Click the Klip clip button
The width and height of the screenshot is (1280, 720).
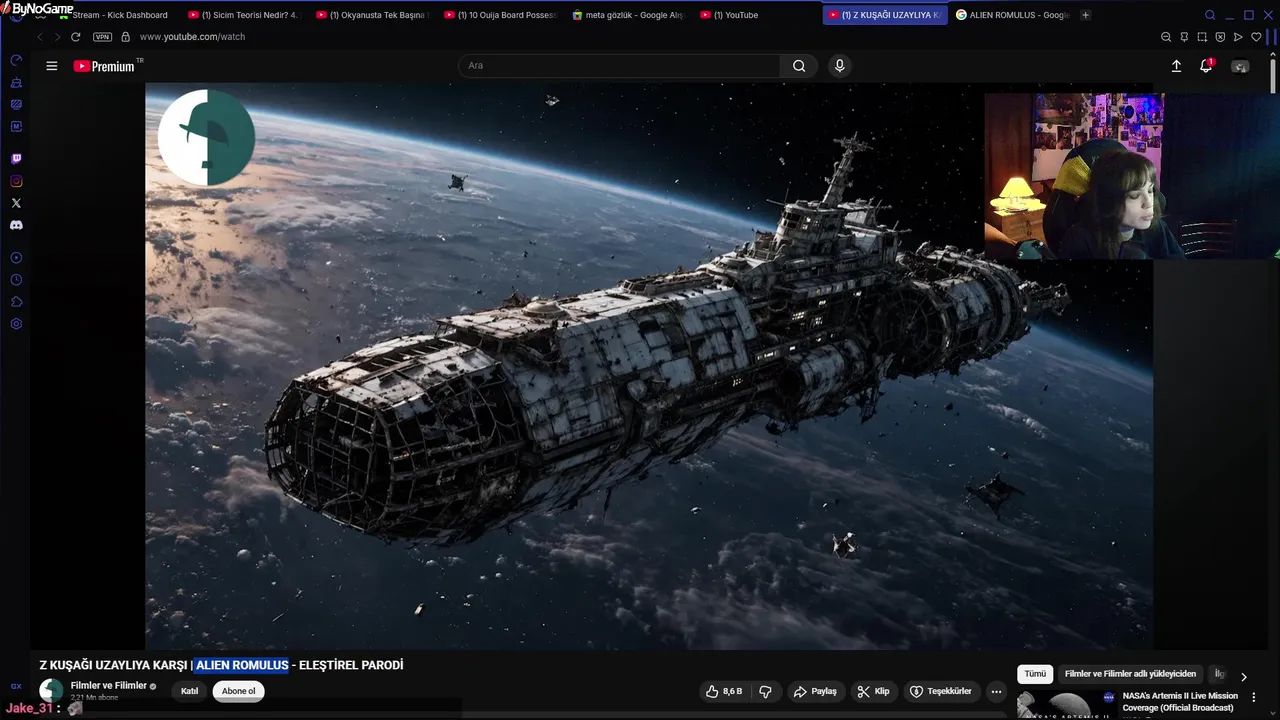(x=873, y=691)
